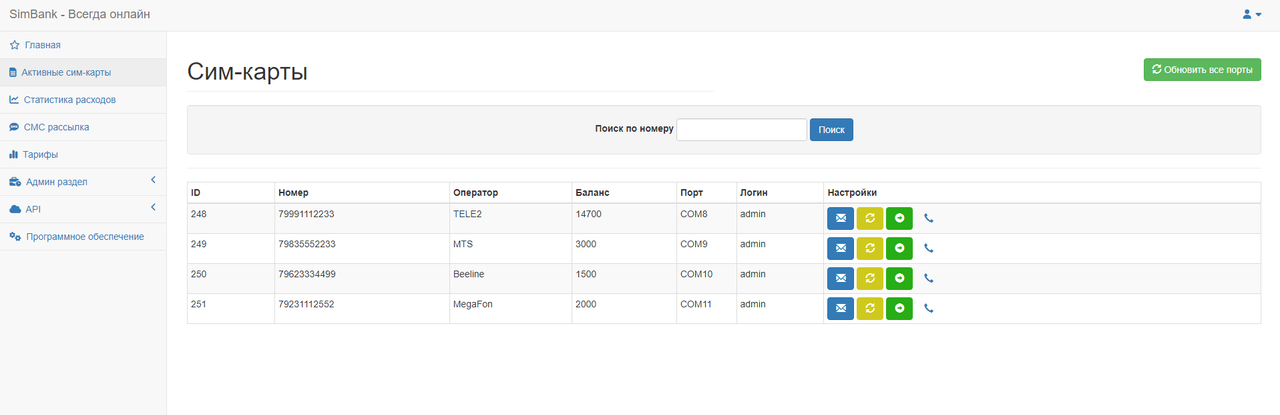The height and width of the screenshot is (415, 1280).
Task: Click the envelope SMS icon for TELE2 row
Action: [840, 218]
